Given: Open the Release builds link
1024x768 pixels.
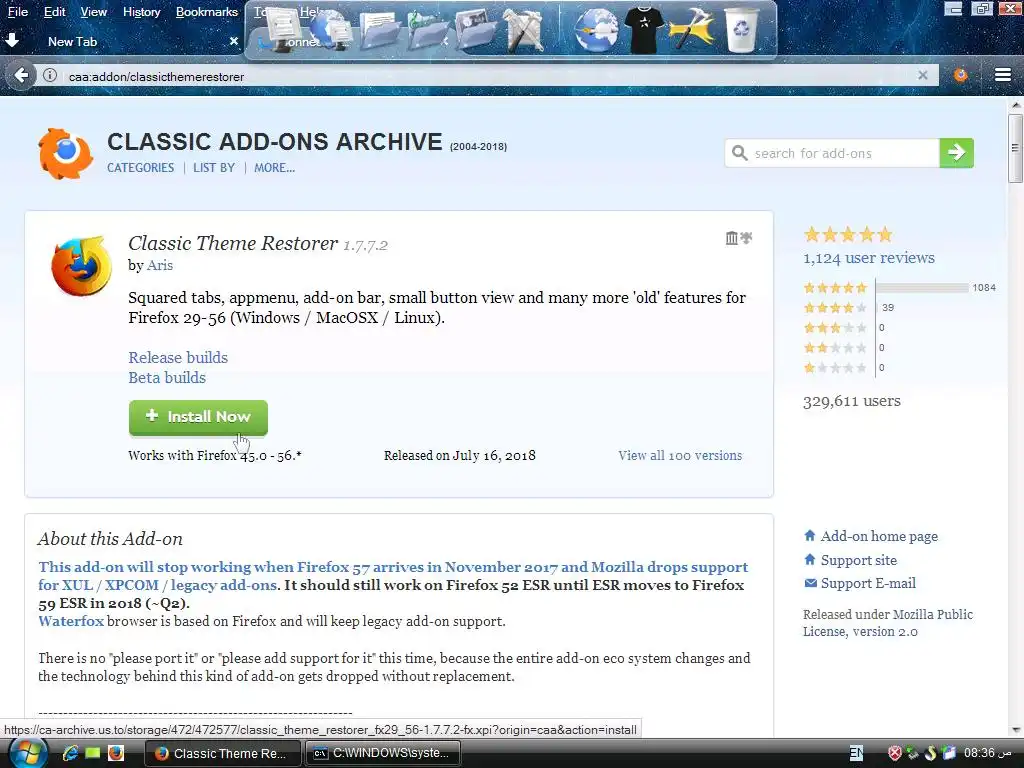Looking at the screenshot, I should 178,357.
